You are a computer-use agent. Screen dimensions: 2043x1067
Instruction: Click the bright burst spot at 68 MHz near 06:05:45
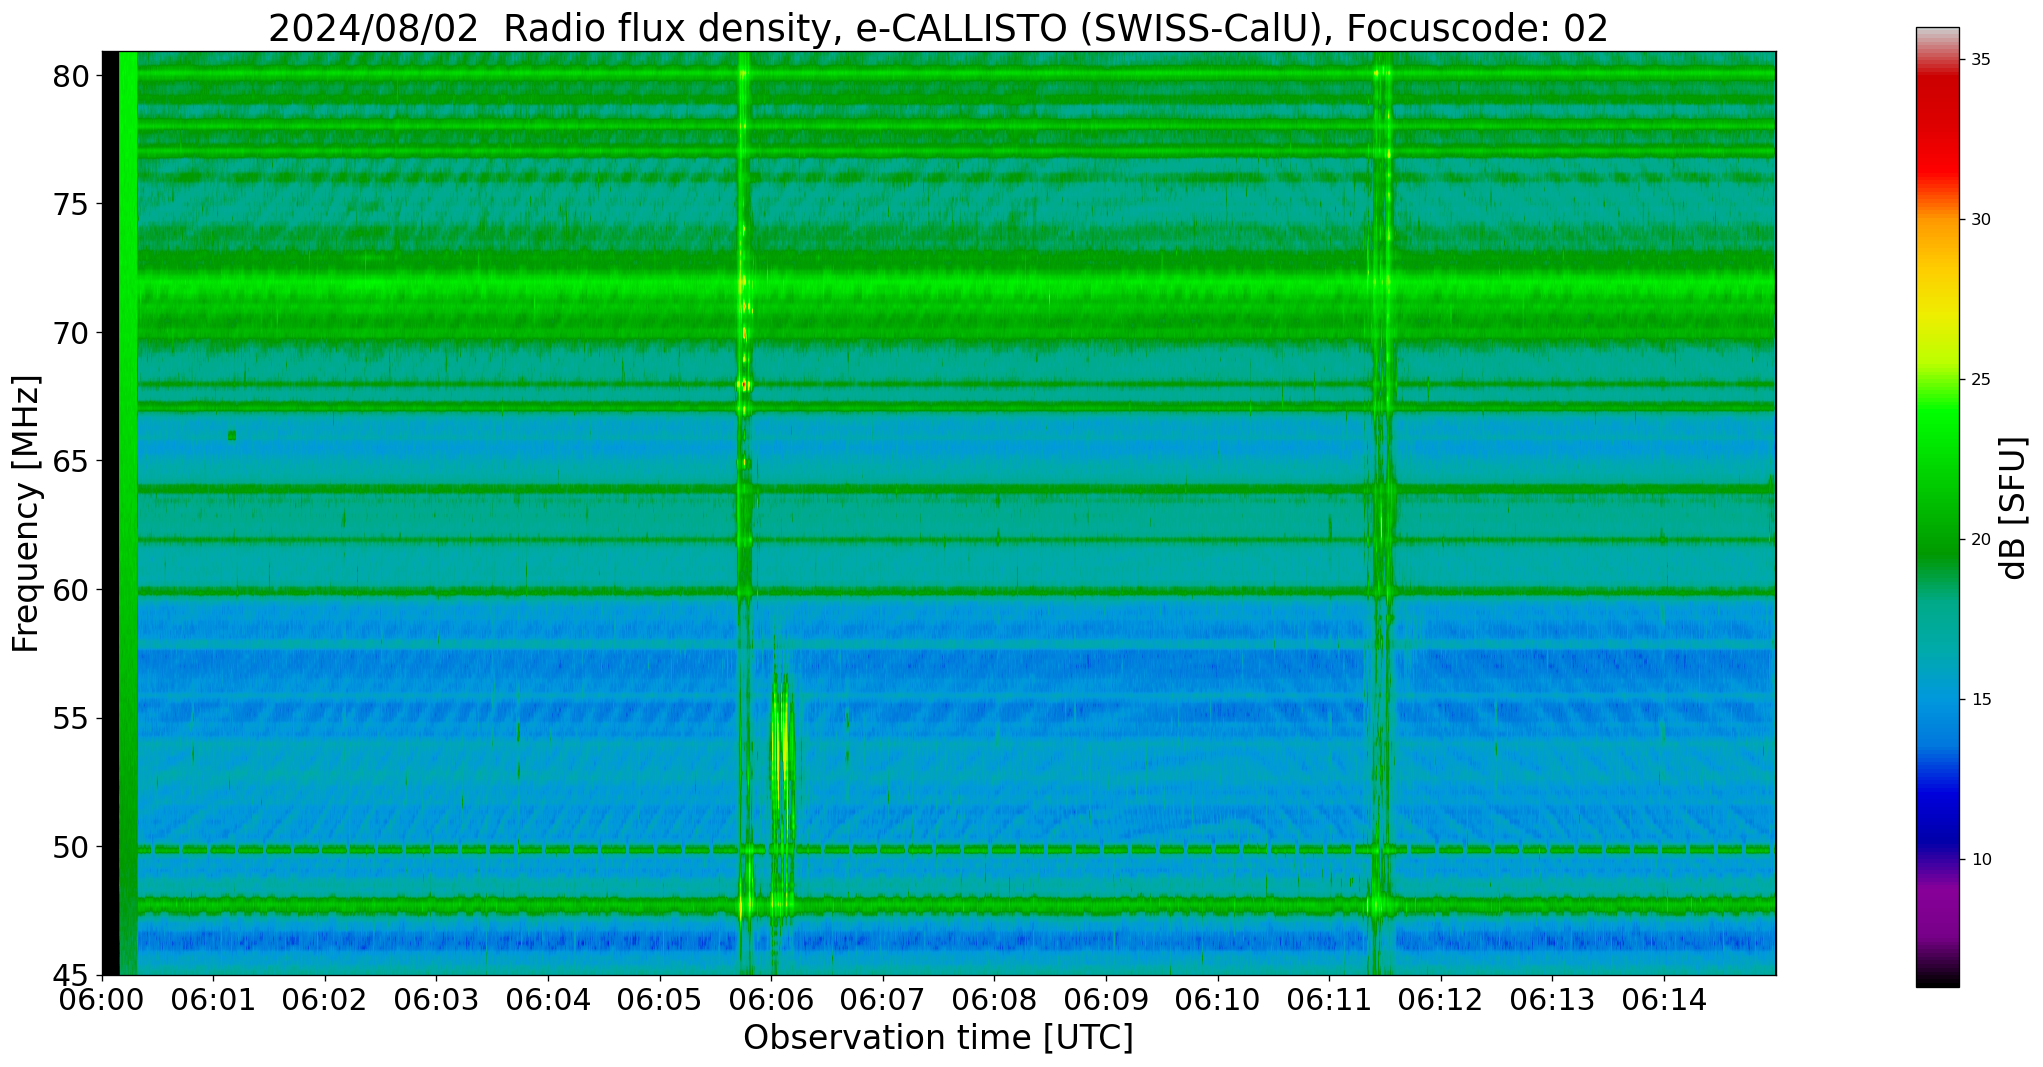coord(743,384)
